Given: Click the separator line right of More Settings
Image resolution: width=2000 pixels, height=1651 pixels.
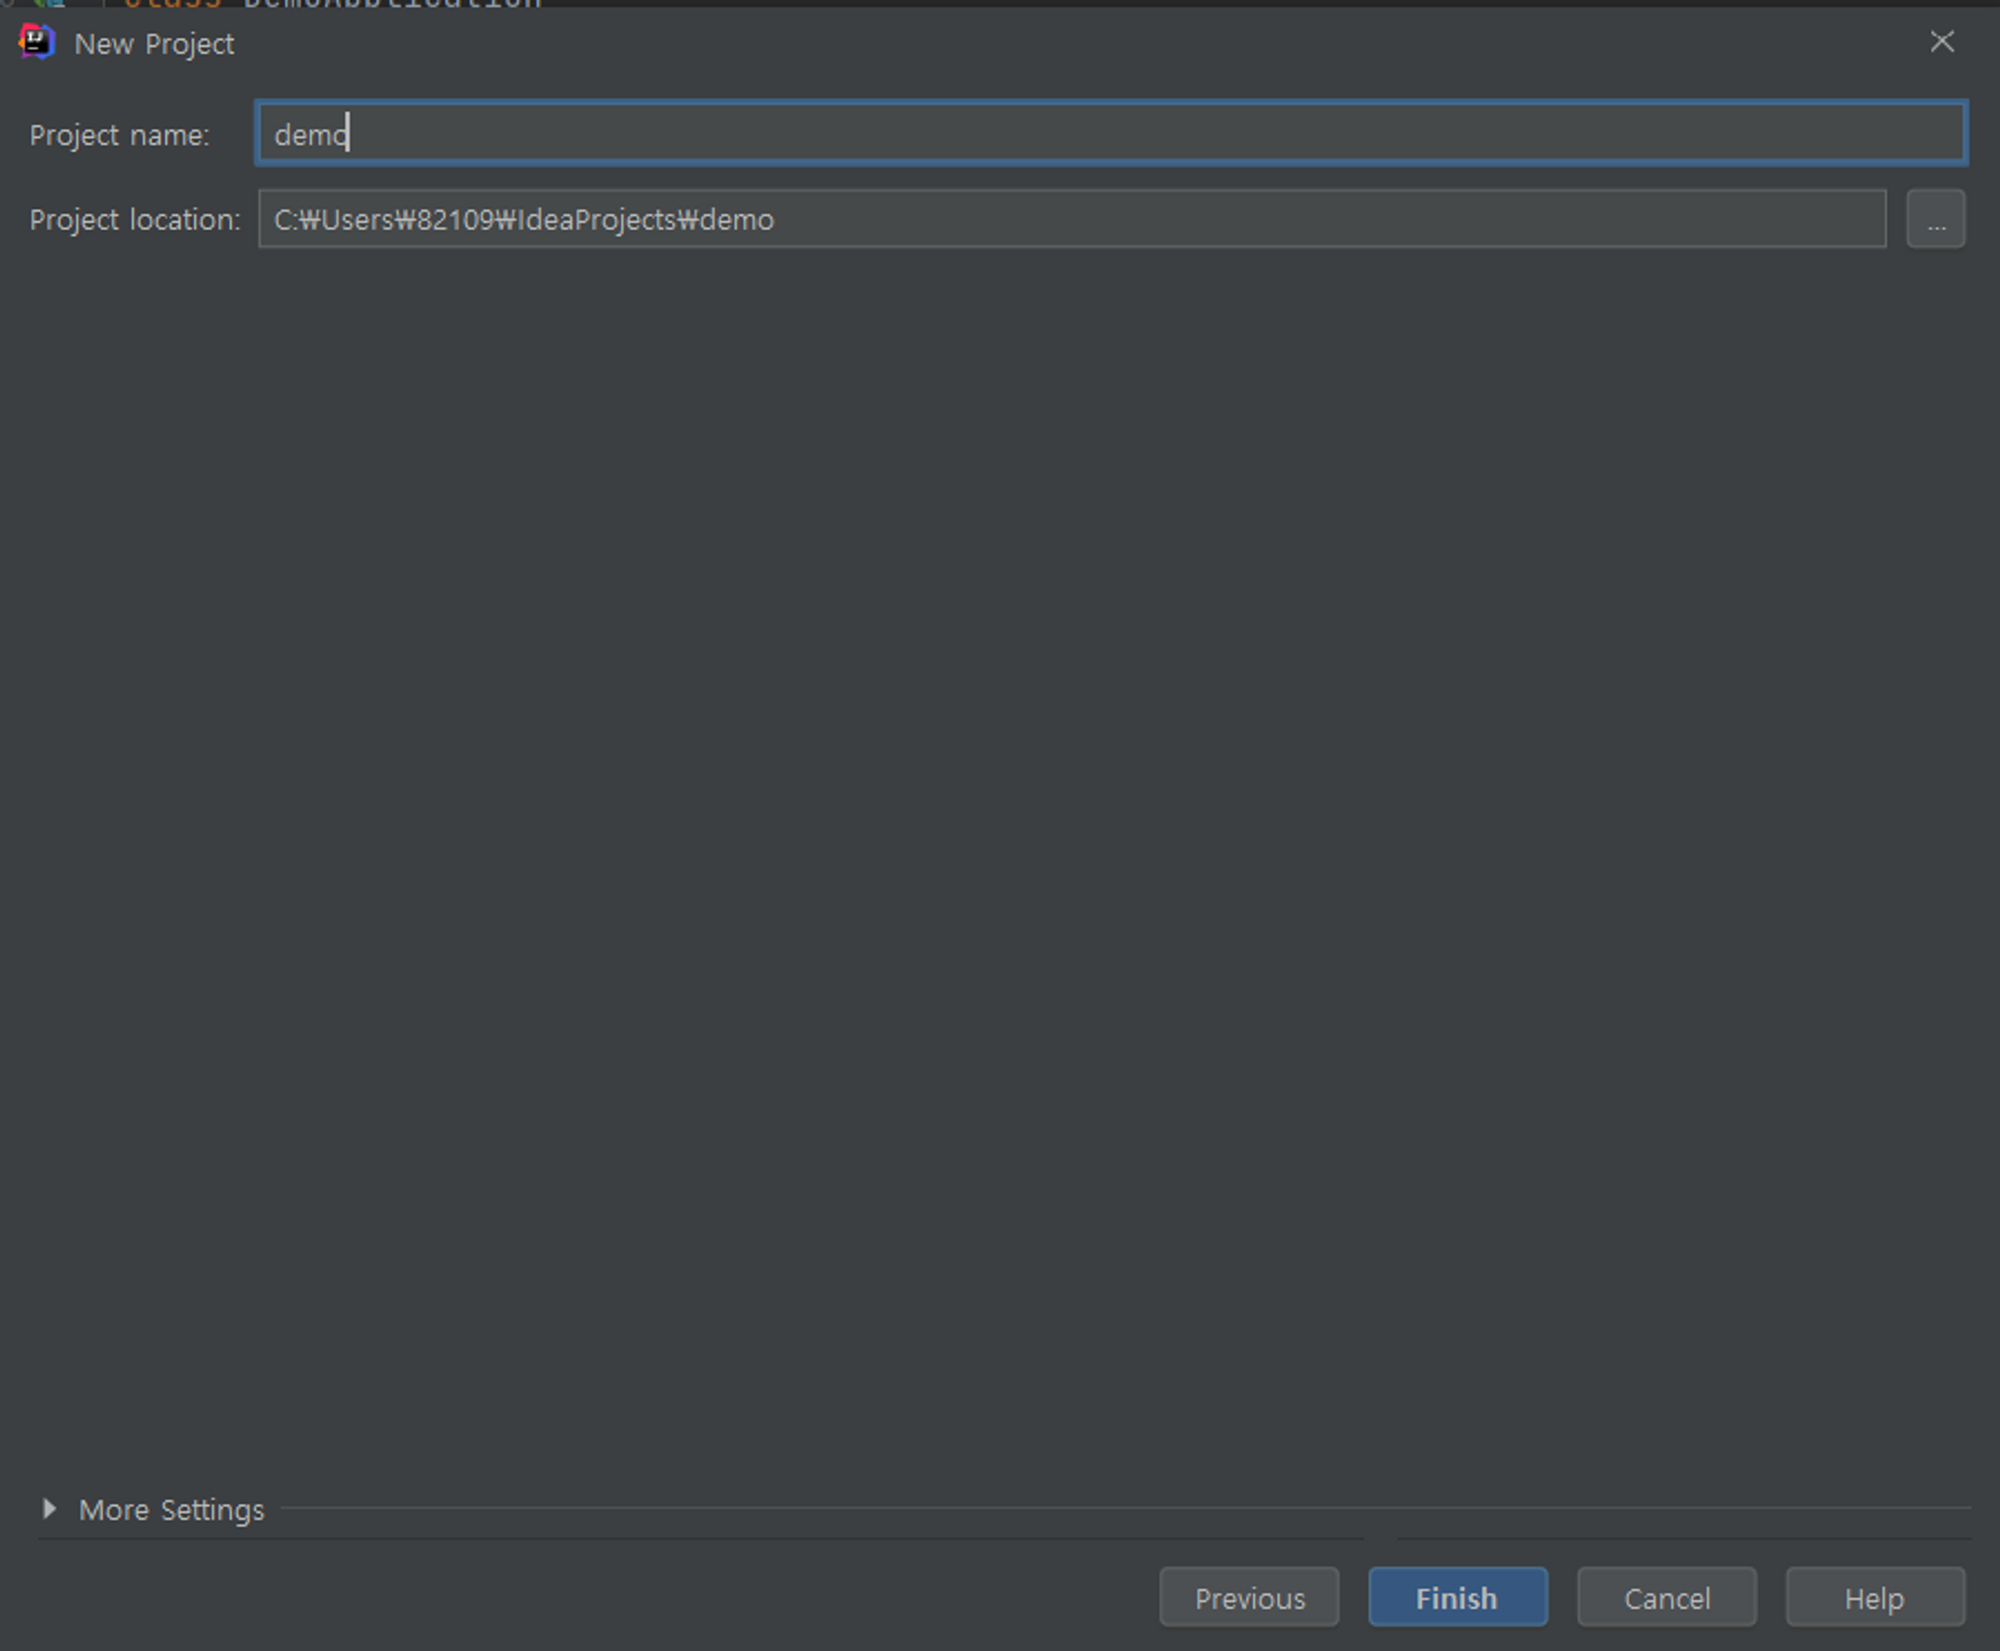Looking at the screenshot, I should [1100, 1507].
